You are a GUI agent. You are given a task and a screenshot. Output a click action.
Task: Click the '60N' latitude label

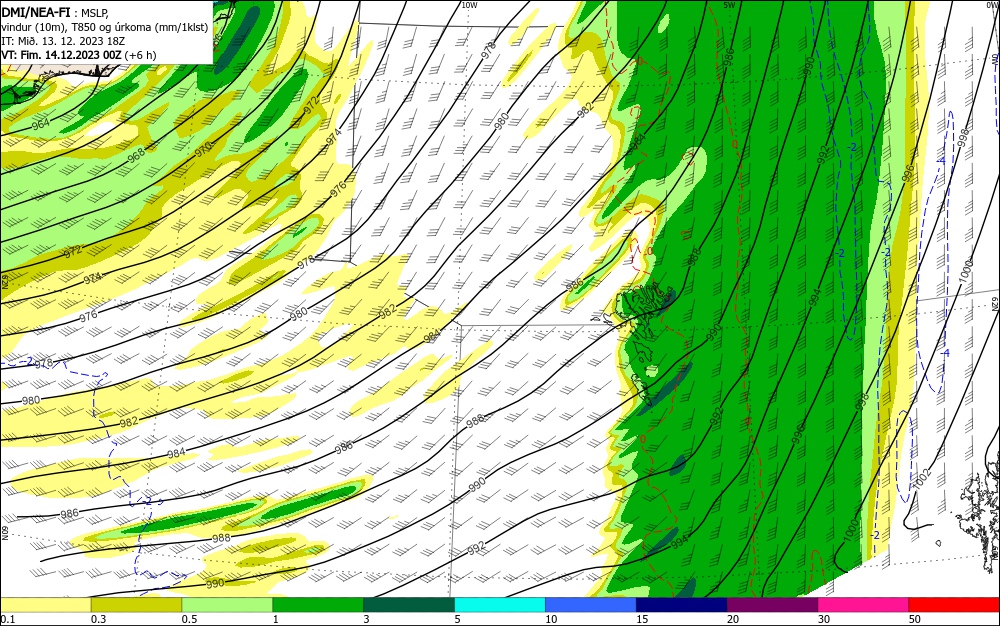5,533
